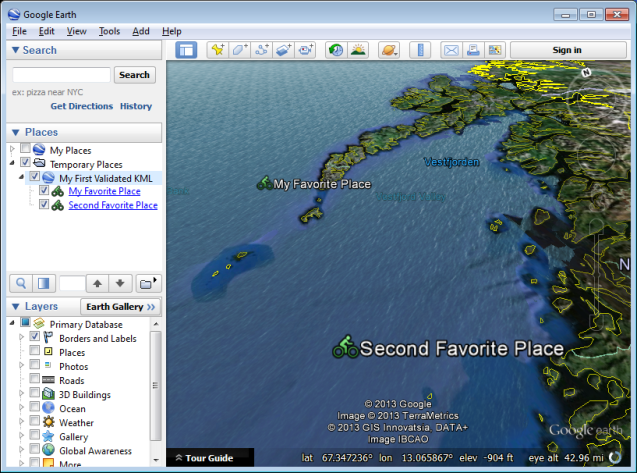637x473 pixels.
Task: Select the ruler measurement tool
Action: tap(420, 50)
